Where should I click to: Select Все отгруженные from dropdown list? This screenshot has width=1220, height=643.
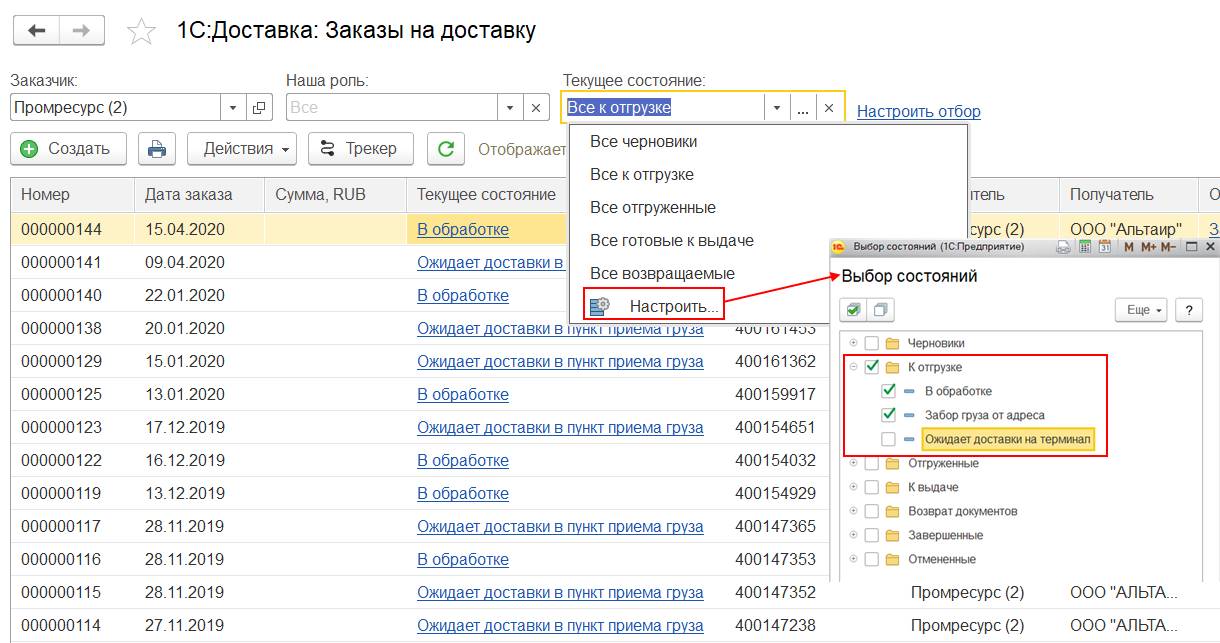pos(768,207)
